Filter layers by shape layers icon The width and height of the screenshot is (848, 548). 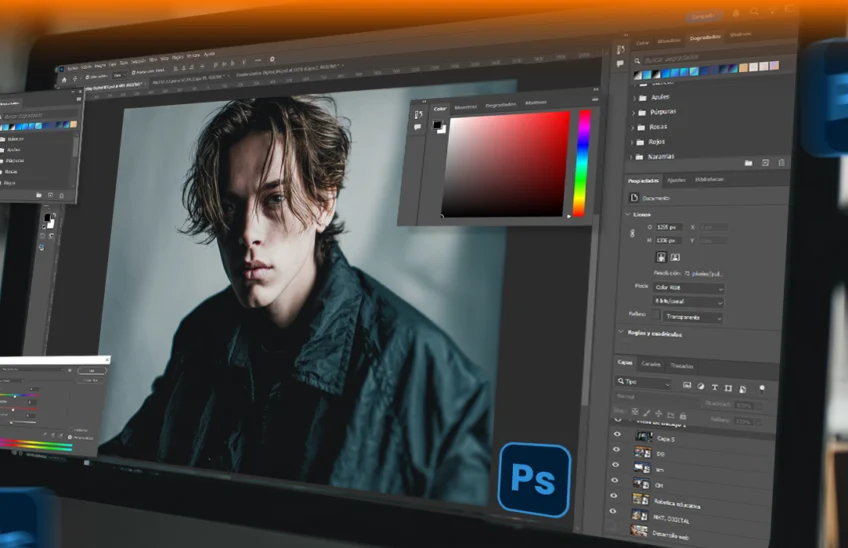pos(728,388)
